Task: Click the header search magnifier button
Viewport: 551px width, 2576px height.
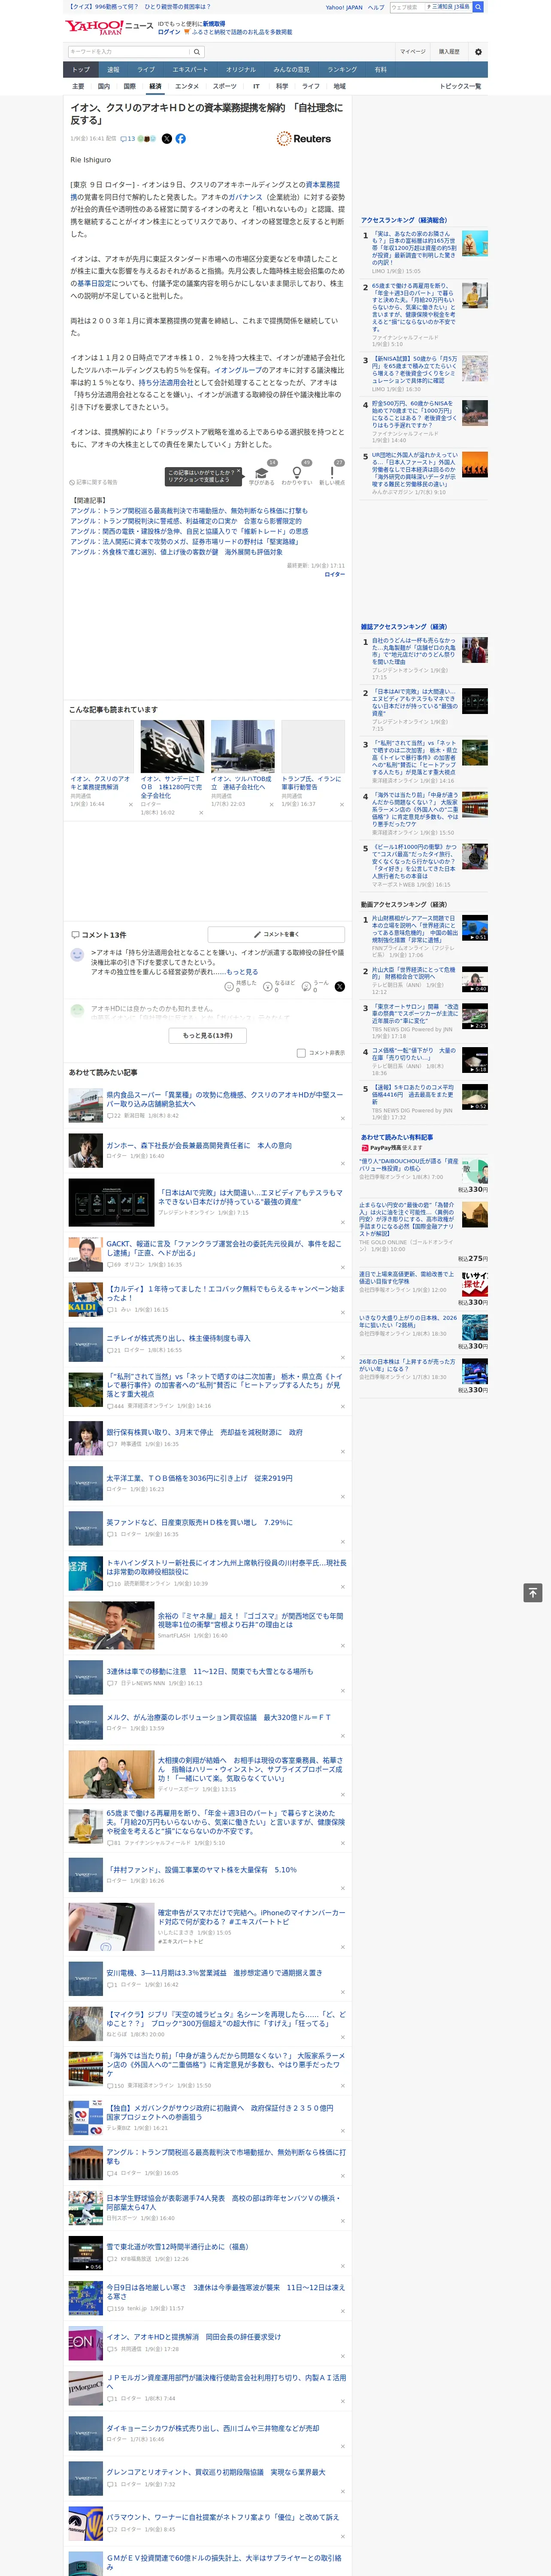Action: click(478, 7)
